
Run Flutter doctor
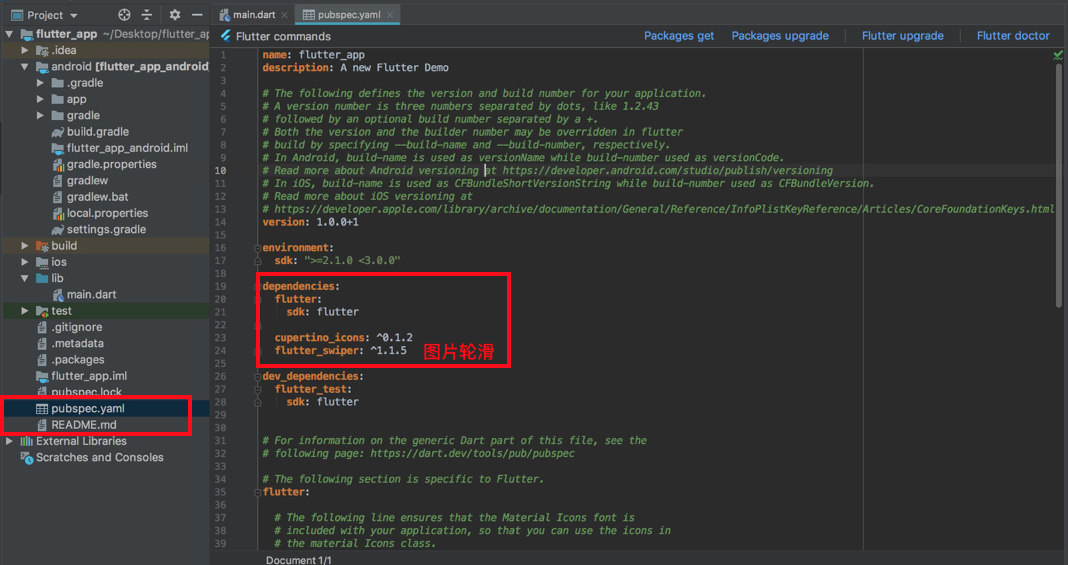pos(1013,36)
